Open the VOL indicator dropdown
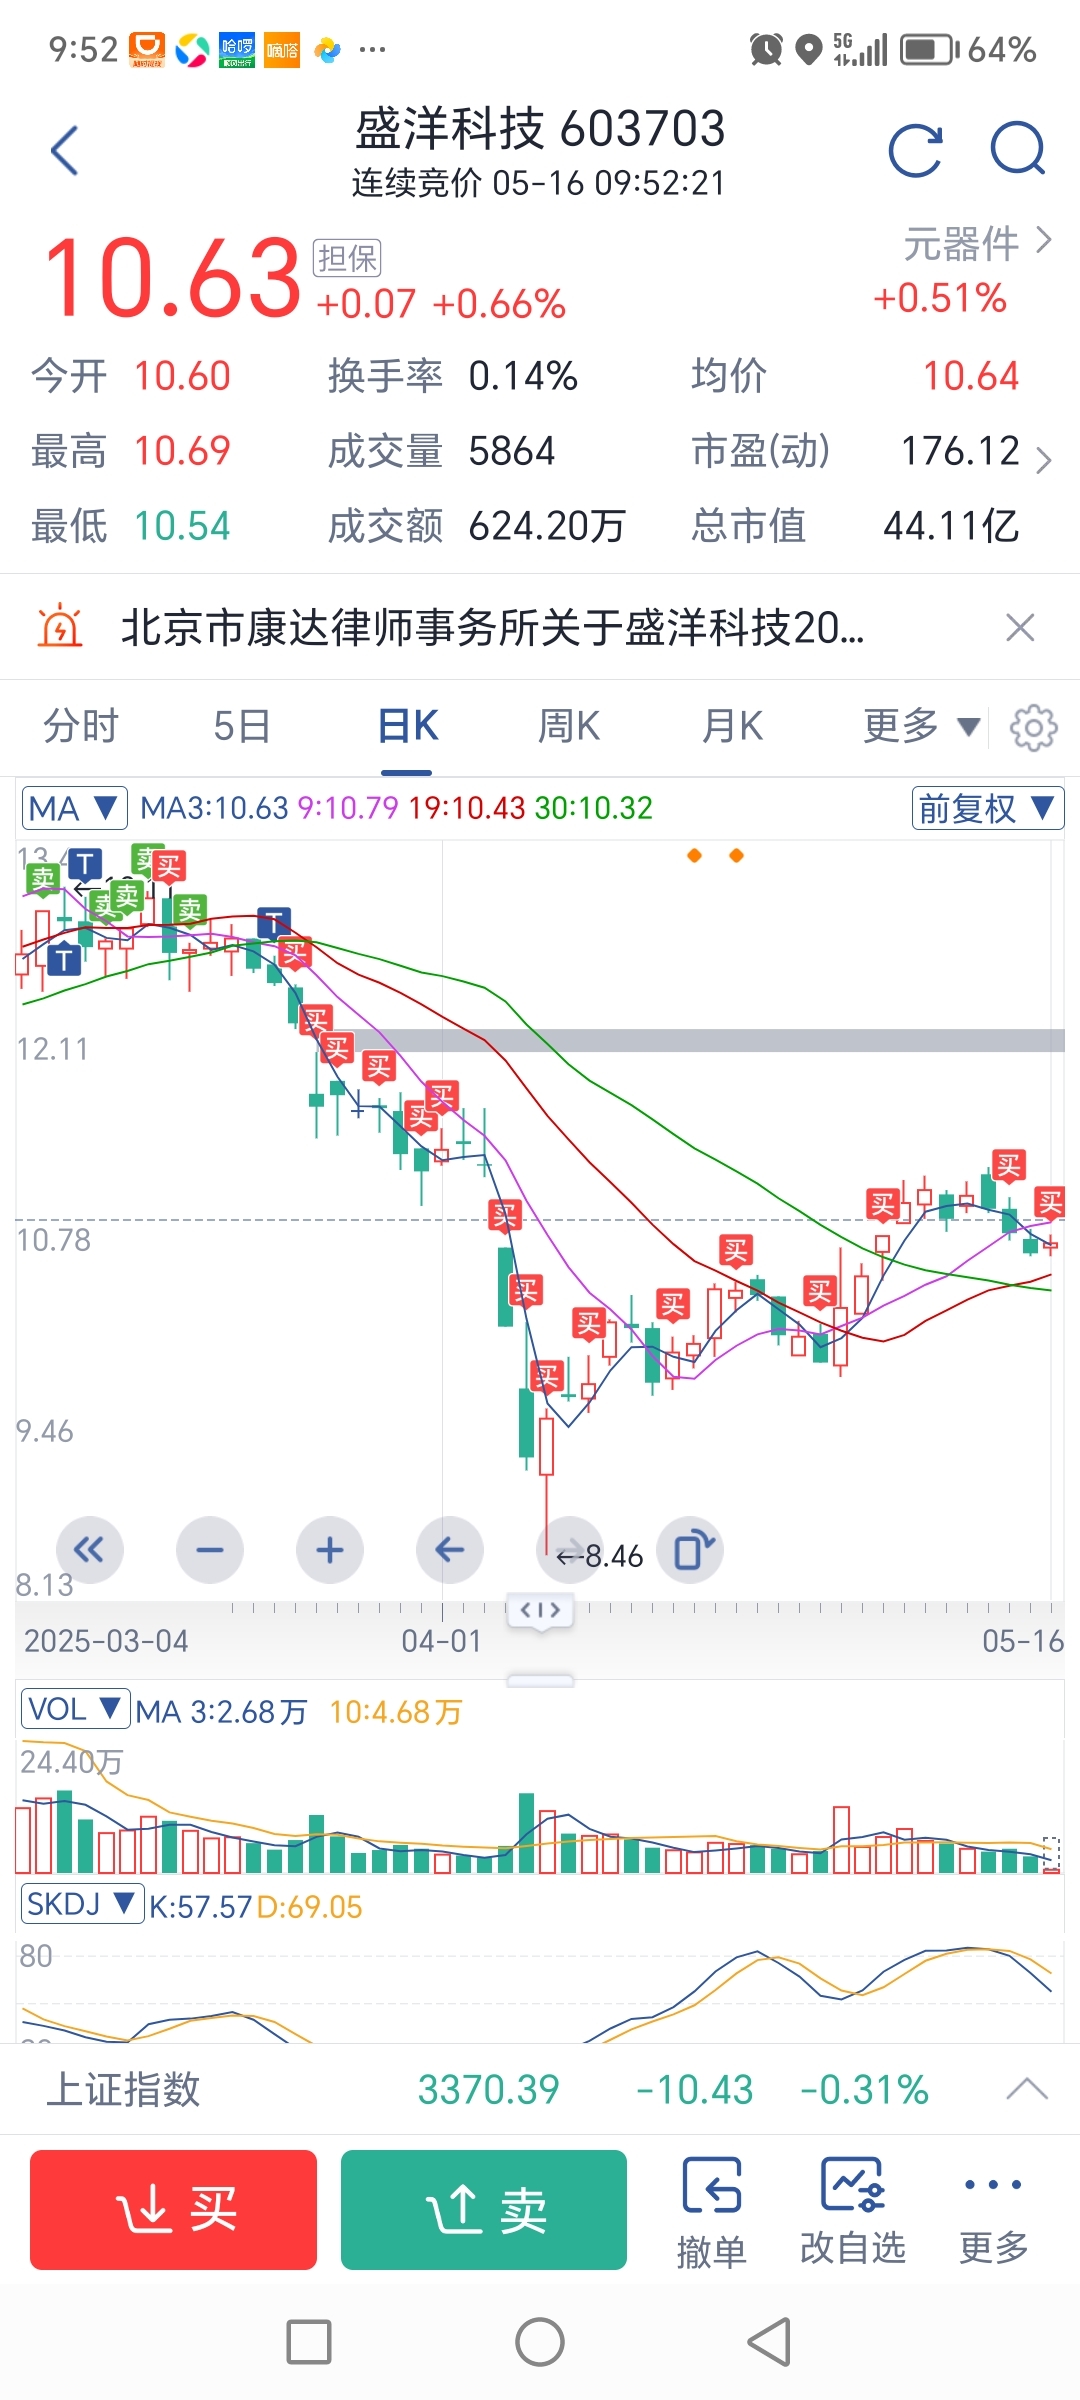 [76, 1709]
